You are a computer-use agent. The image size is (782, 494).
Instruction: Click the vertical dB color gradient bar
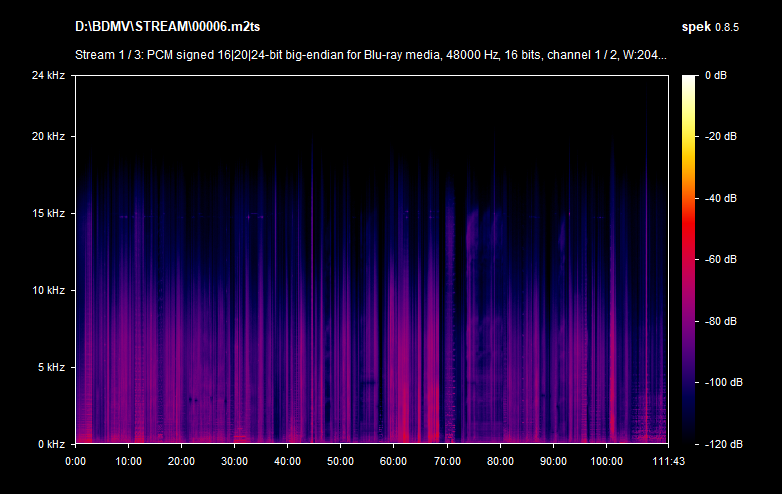690,259
